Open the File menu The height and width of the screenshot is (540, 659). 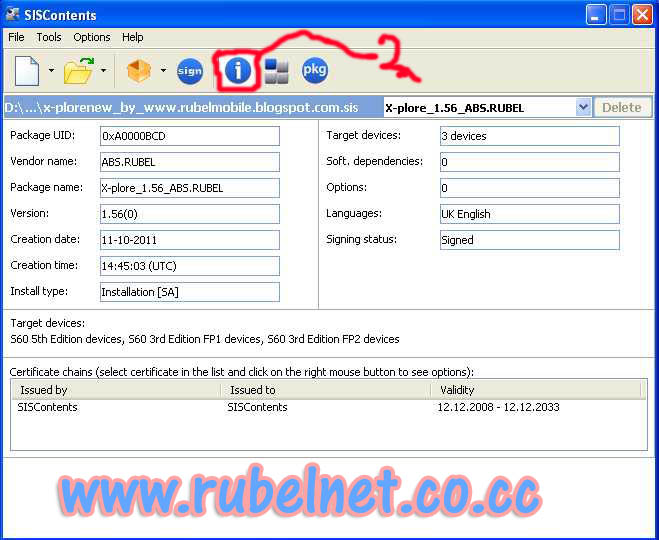(x=16, y=37)
